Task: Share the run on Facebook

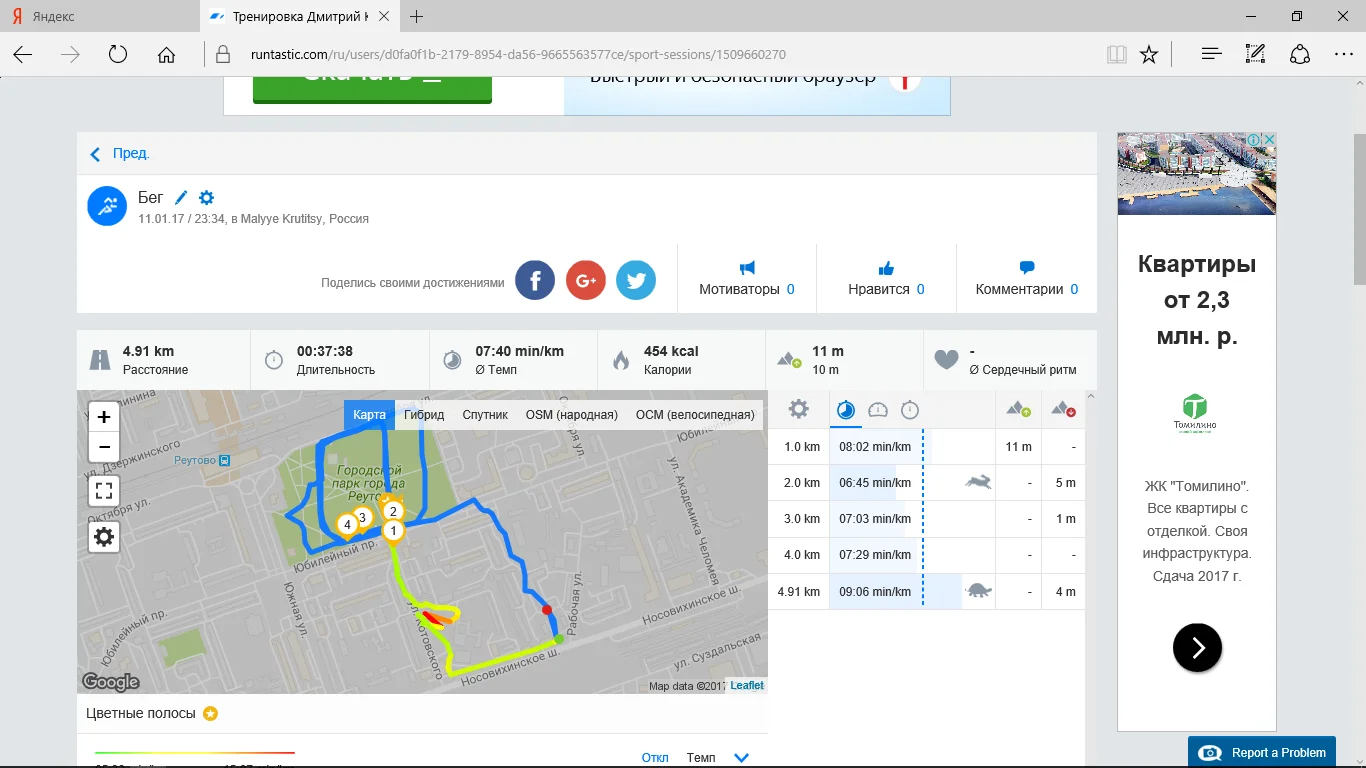Action: coord(535,280)
